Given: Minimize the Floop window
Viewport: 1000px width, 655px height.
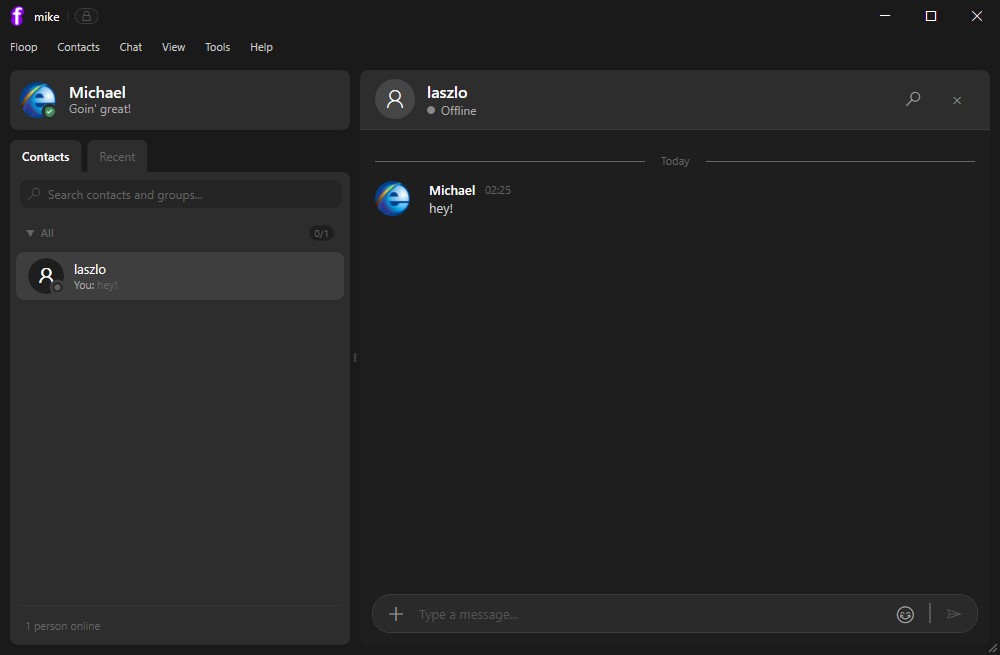Looking at the screenshot, I should point(885,16).
